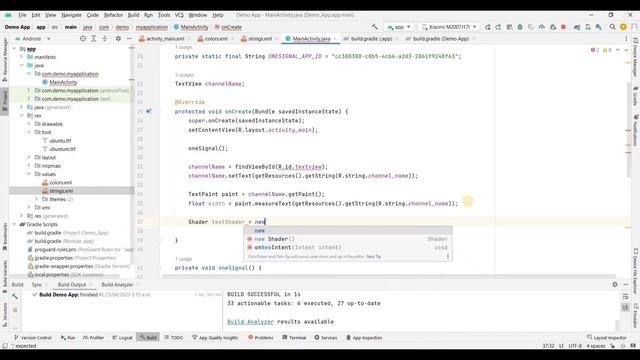Expand the mipmap folder
The height and width of the screenshot is (360, 640).
tap(29, 166)
